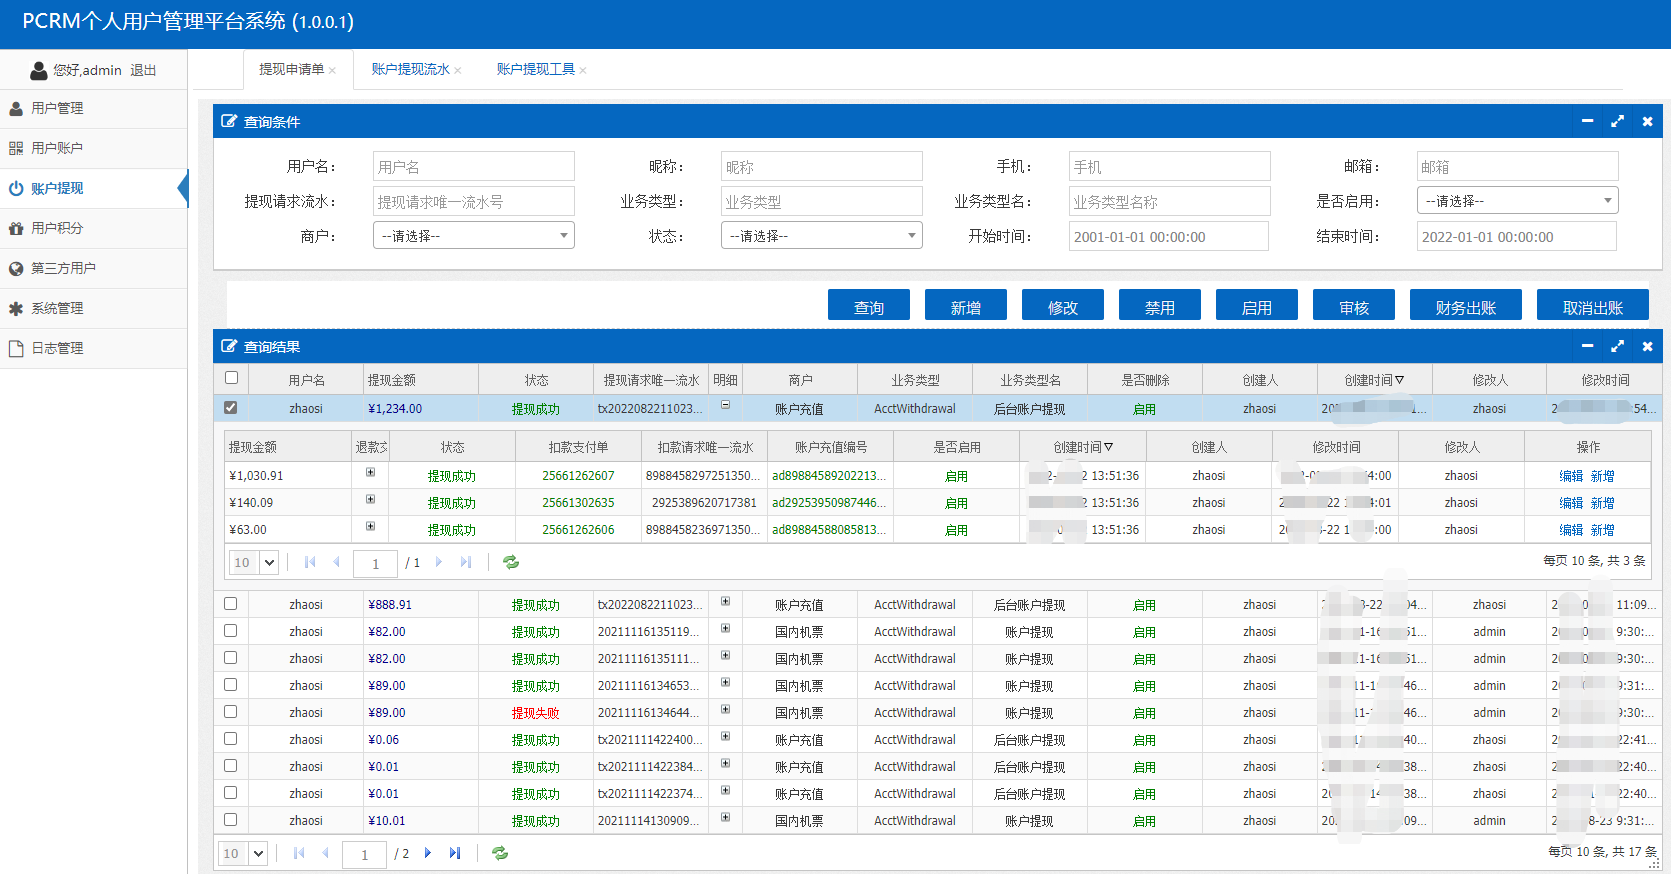
Task: Click the refresh icon in the bottom pager
Action: click(500, 853)
